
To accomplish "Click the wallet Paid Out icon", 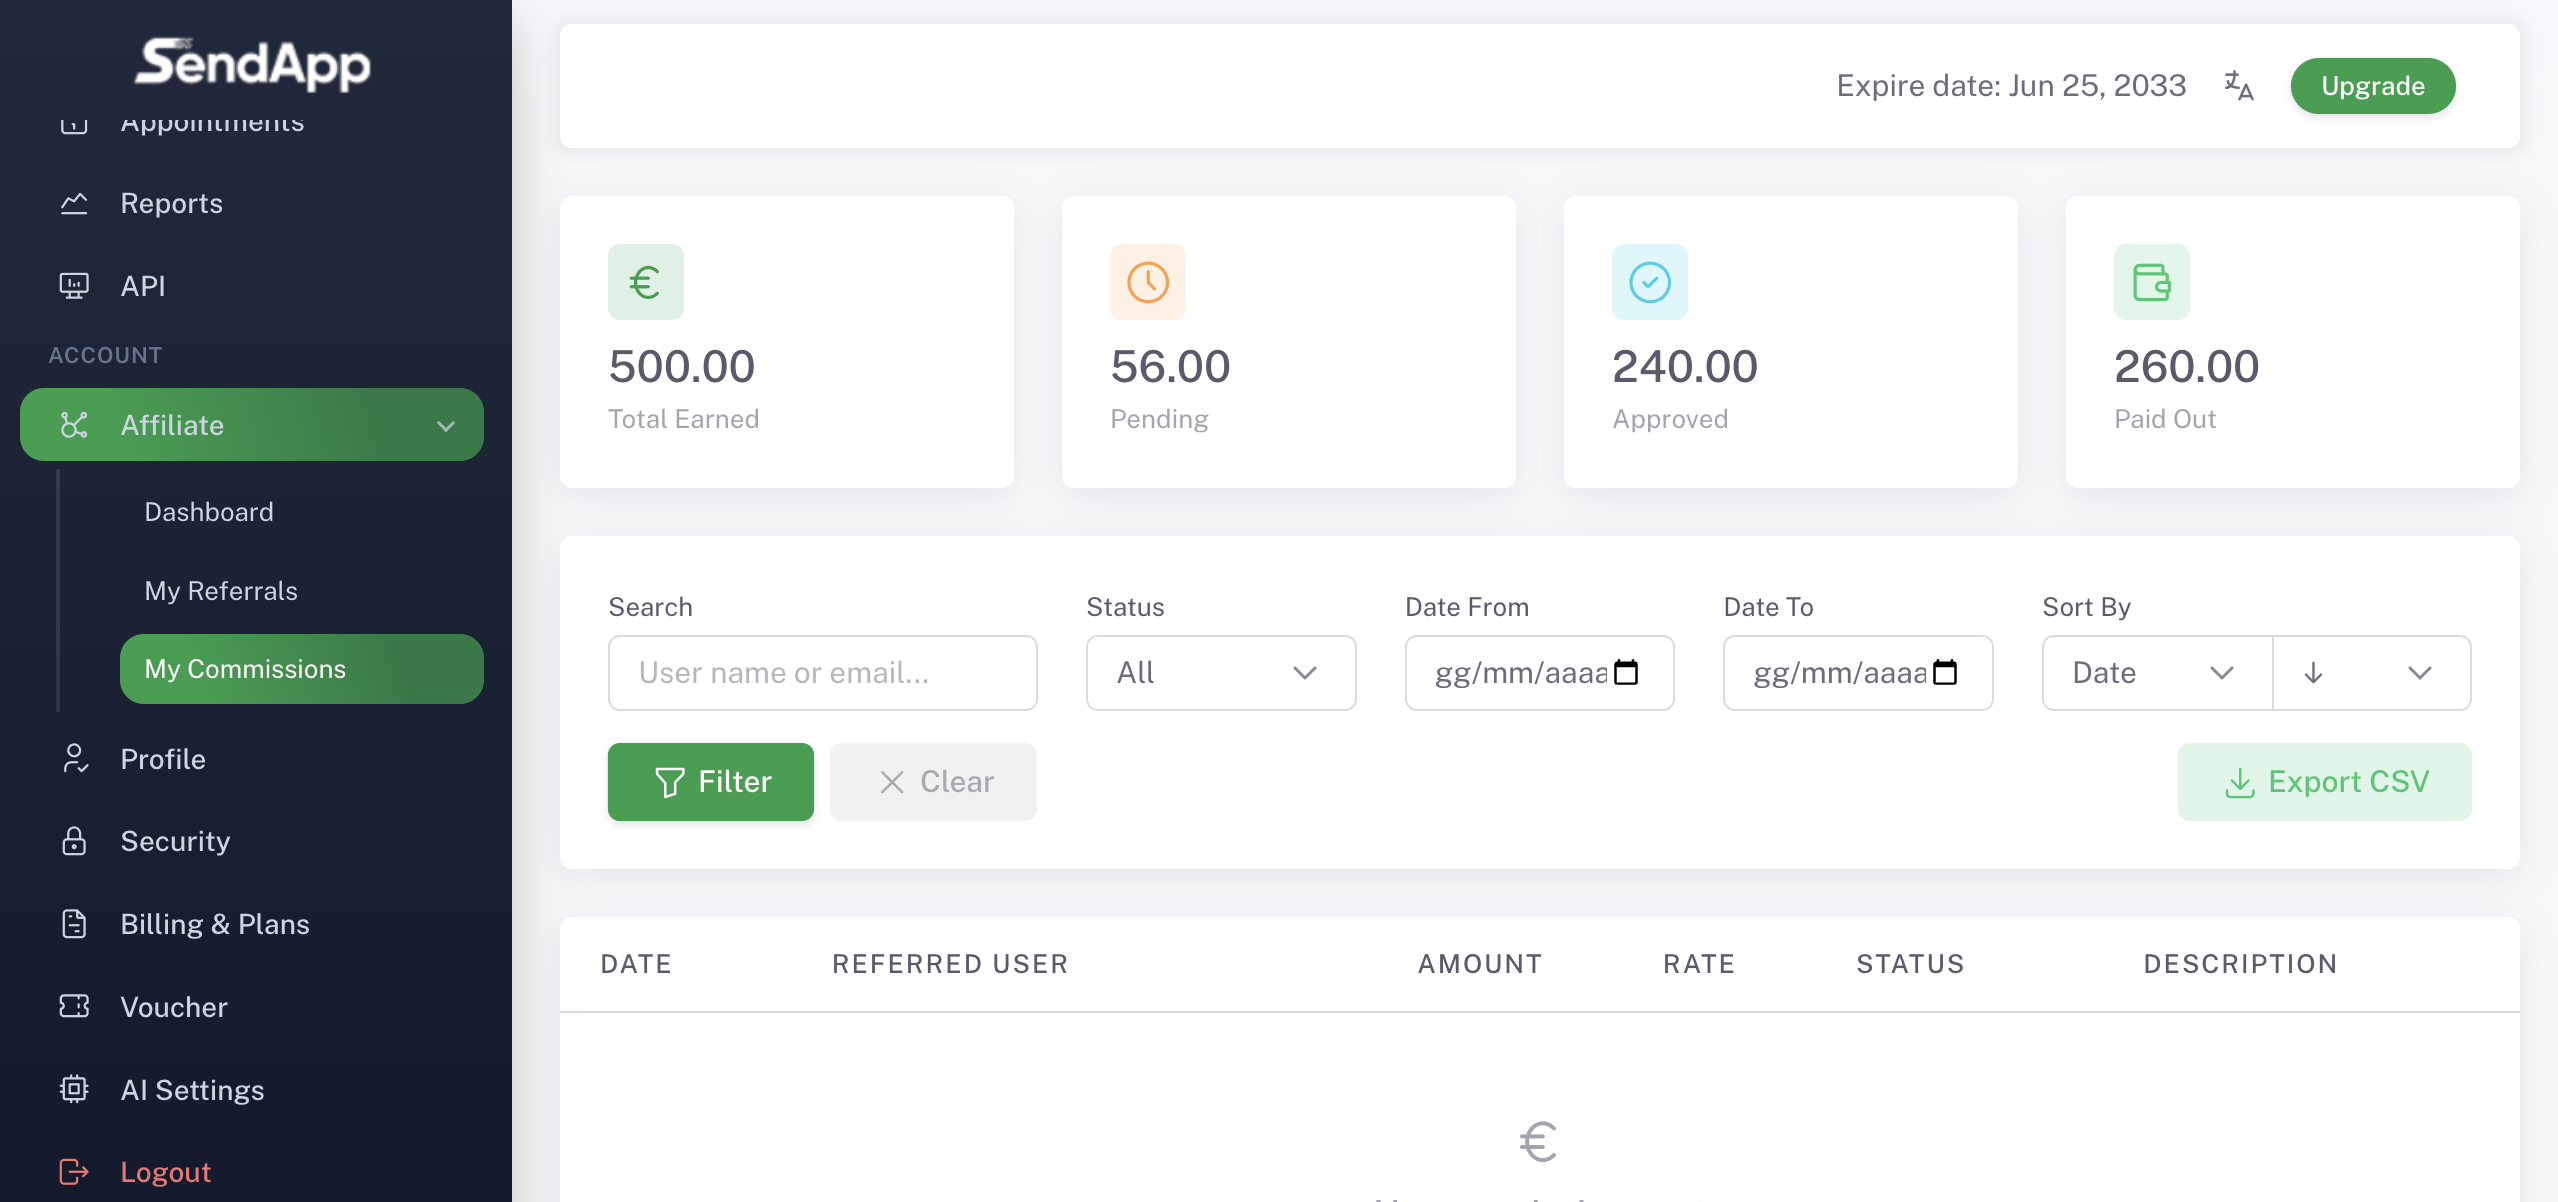I will [x=2151, y=282].
